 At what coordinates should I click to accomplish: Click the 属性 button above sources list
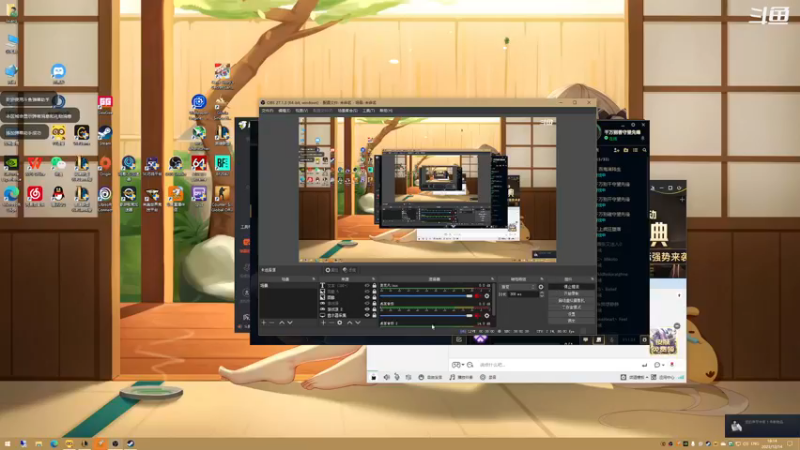pos(332,270)
